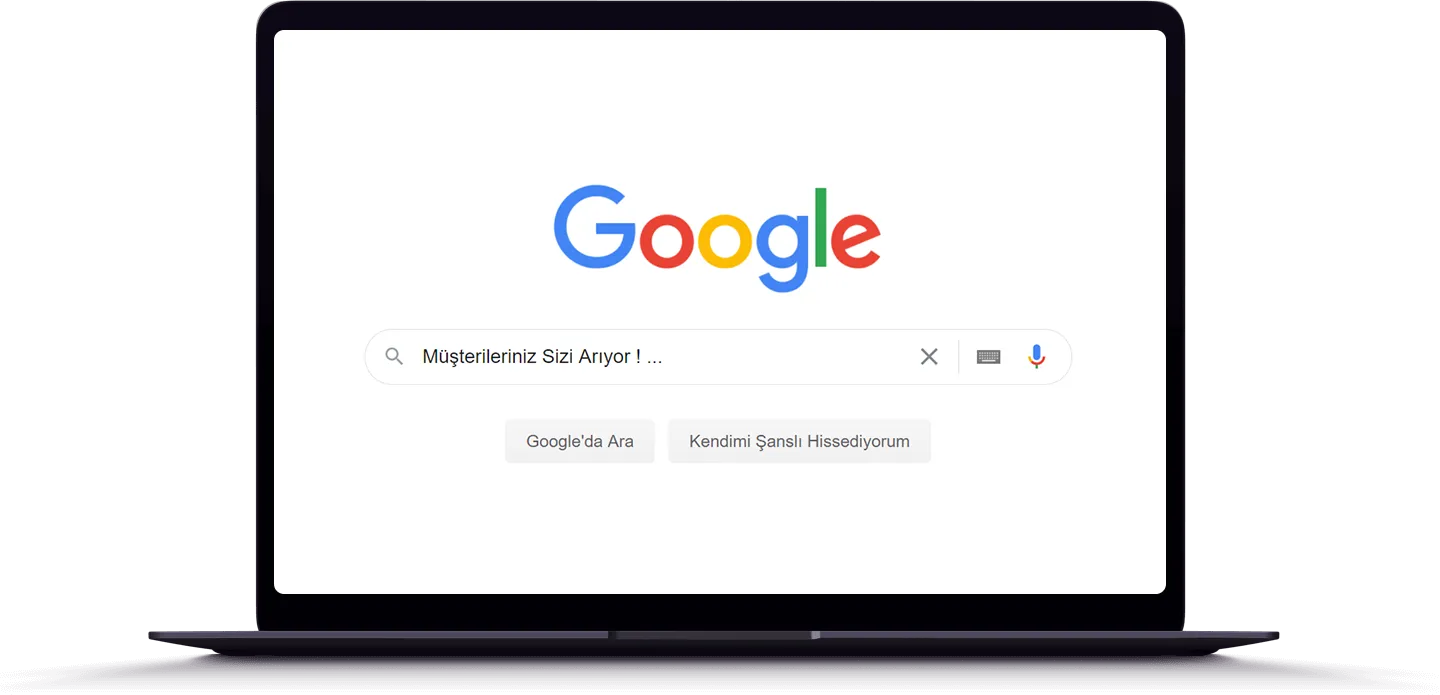The width and height of the screenshot is (1440, 695).
Task: Click the yellow letter o in the logo
Action: (x=725, y=240)
